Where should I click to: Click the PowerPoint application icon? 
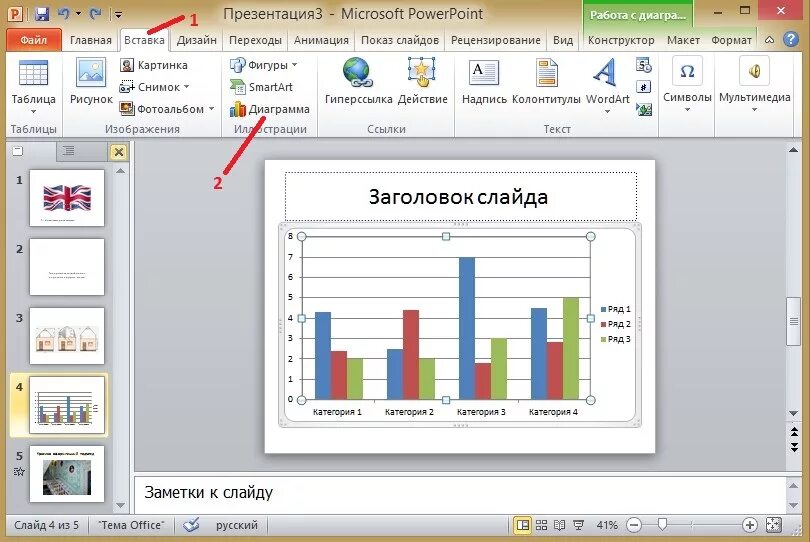coord(15,14)
